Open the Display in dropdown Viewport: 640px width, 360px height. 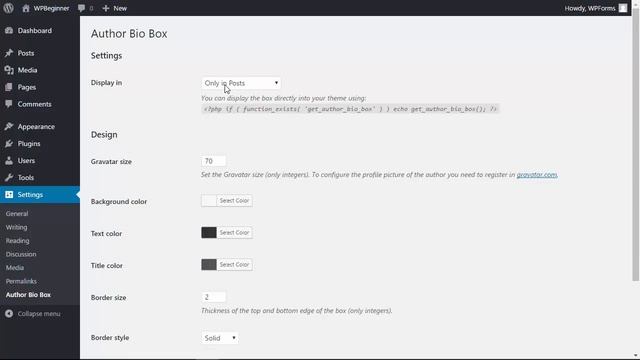point(241,83)
